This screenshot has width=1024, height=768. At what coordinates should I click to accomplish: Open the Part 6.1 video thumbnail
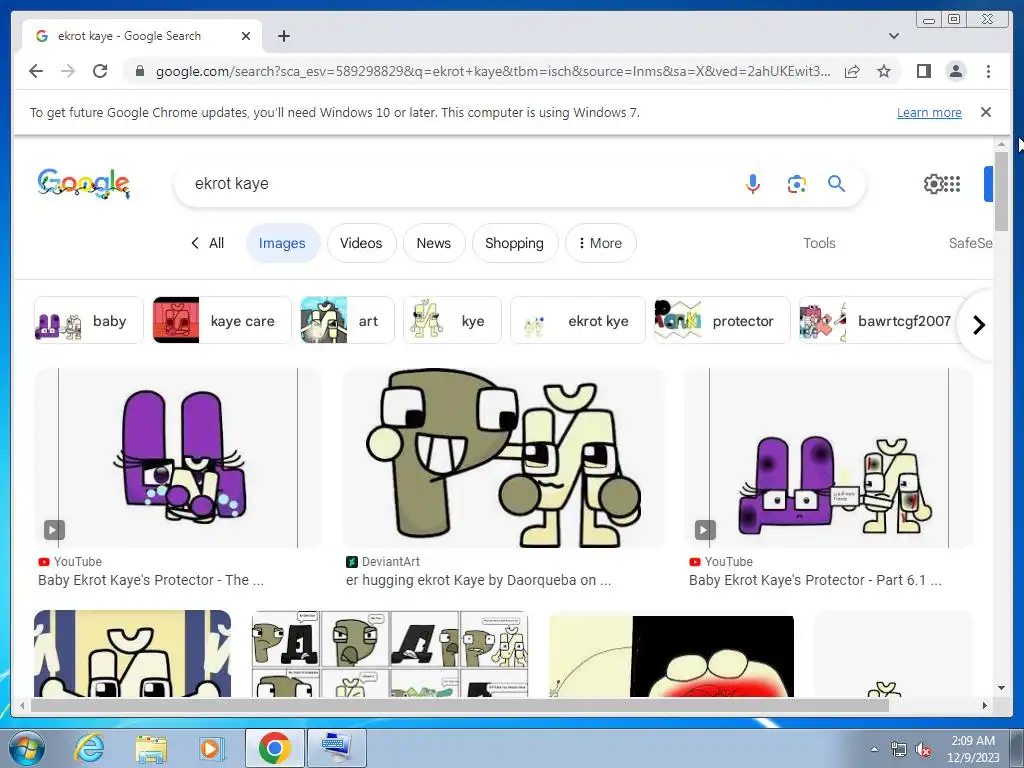coord(828,458)
